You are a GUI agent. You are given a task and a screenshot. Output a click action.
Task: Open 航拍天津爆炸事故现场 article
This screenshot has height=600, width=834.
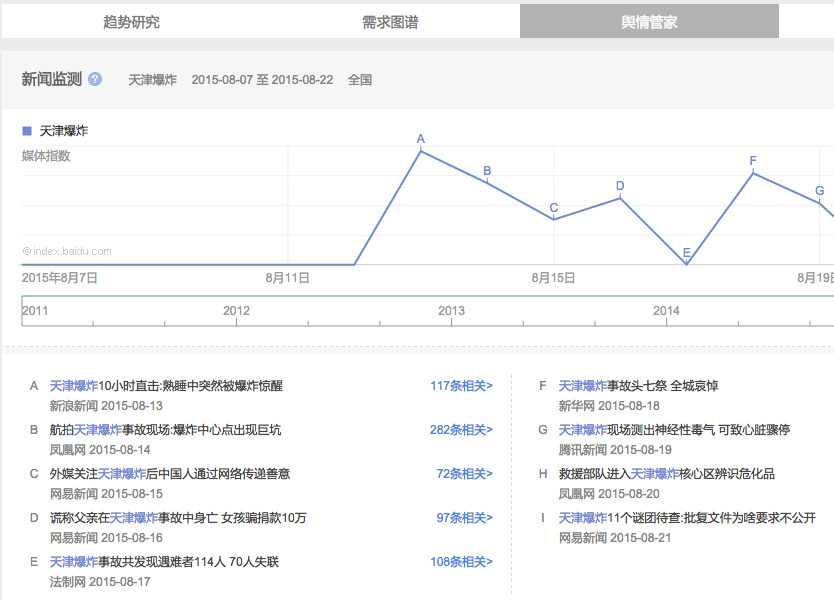click(165, 430)
